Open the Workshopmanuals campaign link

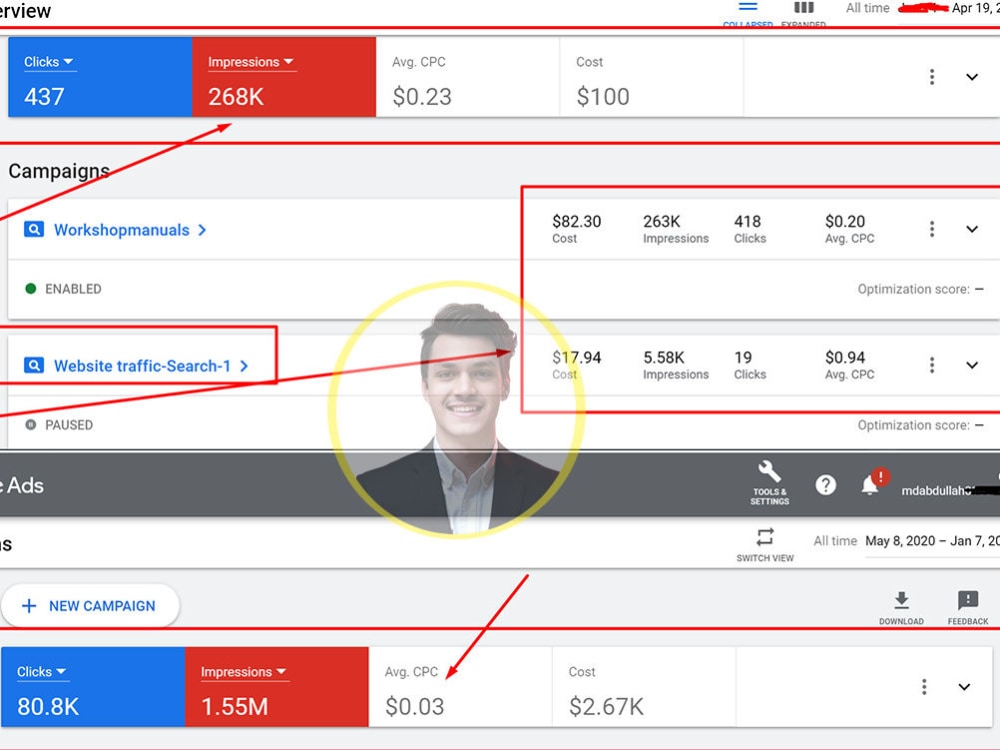[x=130, y=230]
